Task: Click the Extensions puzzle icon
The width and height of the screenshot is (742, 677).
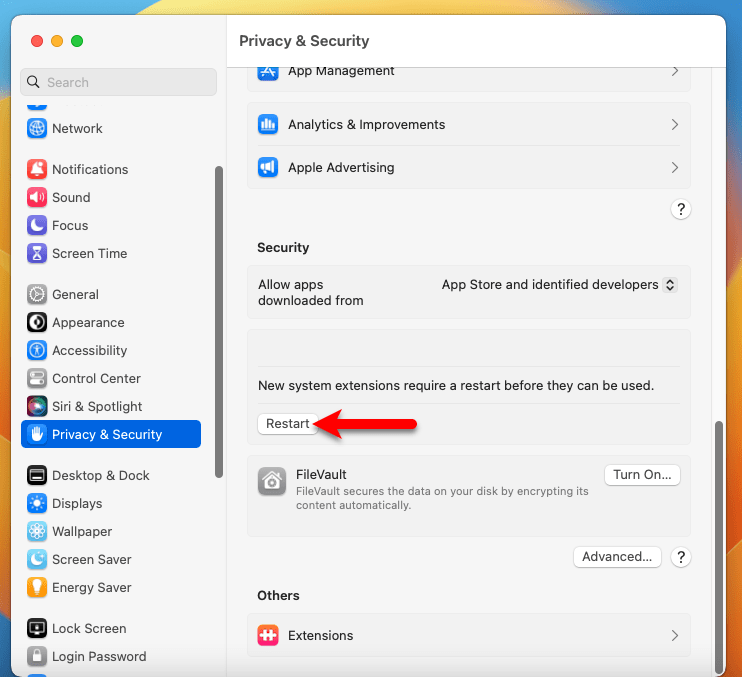Action: pyautogui.click(x=268, y=635)
